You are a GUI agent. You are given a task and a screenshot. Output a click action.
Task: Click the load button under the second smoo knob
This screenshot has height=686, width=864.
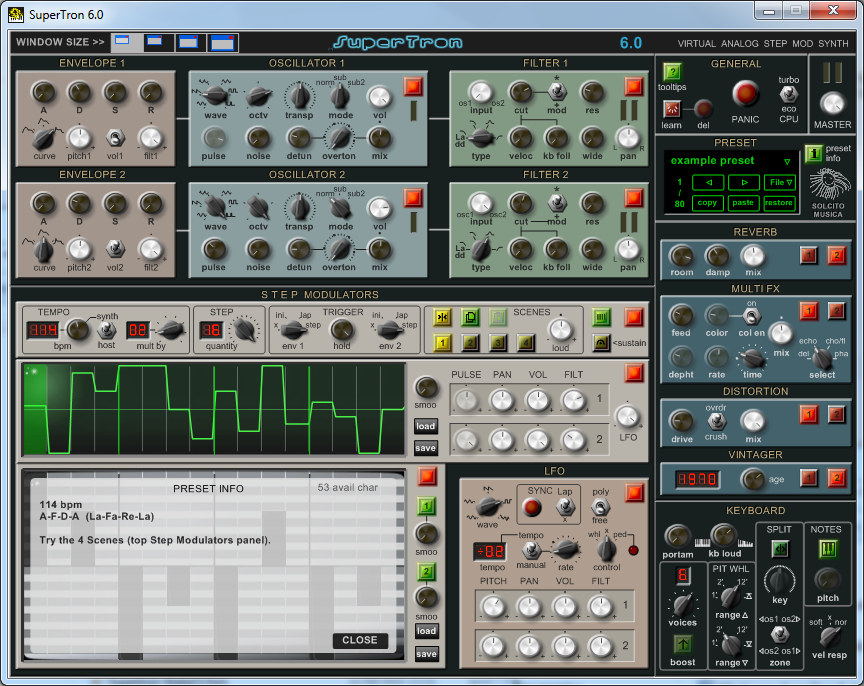tap(426, 631)
